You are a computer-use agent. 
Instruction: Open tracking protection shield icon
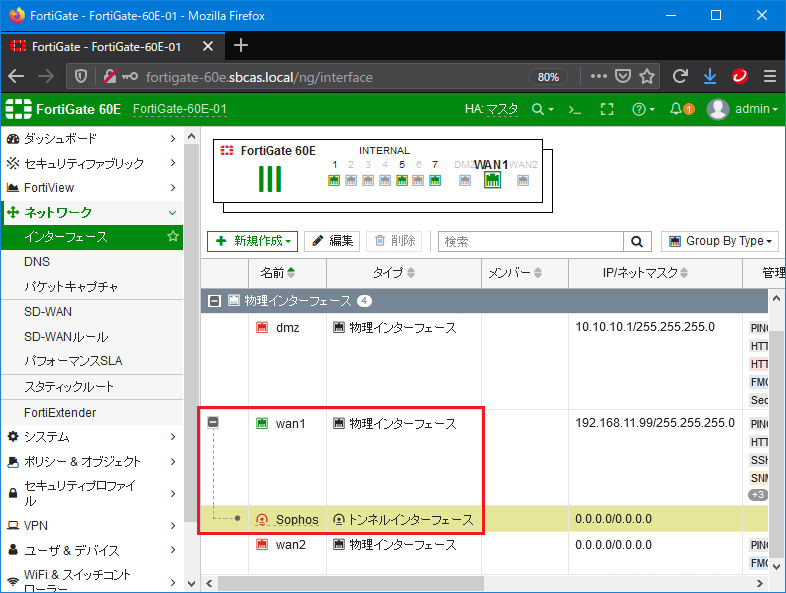pyautogui.click(x=81, y=77)
